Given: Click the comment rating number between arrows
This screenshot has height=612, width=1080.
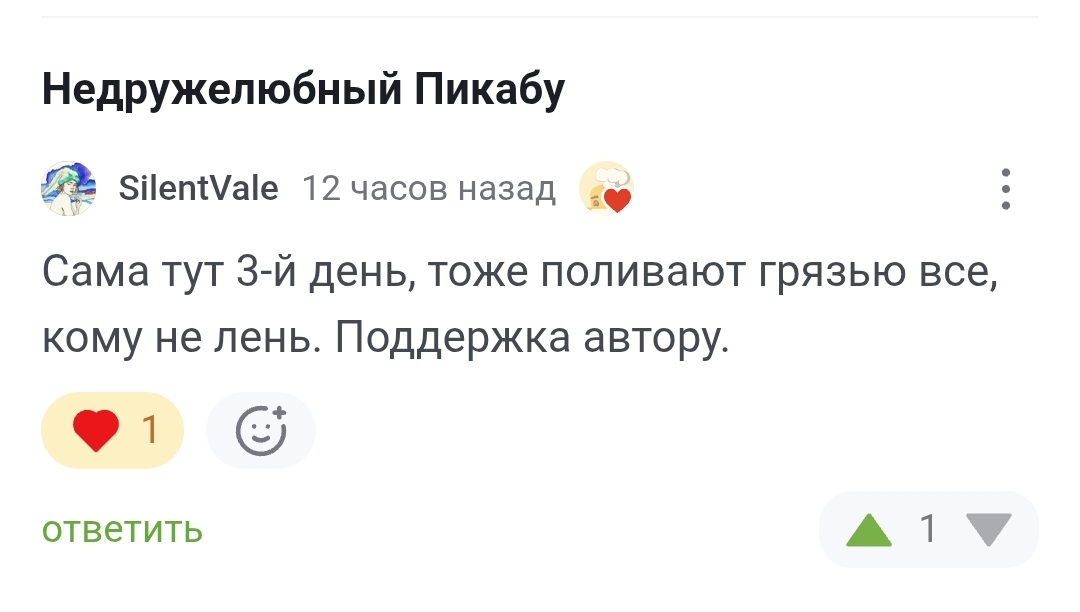Looking at the screenshot, I should tap(929, 529).
